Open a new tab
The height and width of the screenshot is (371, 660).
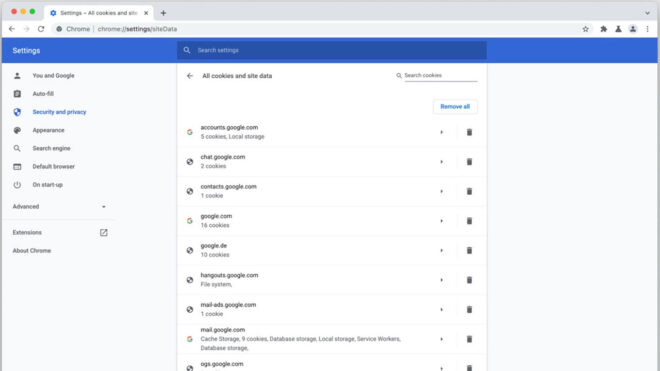coord(163,13)
